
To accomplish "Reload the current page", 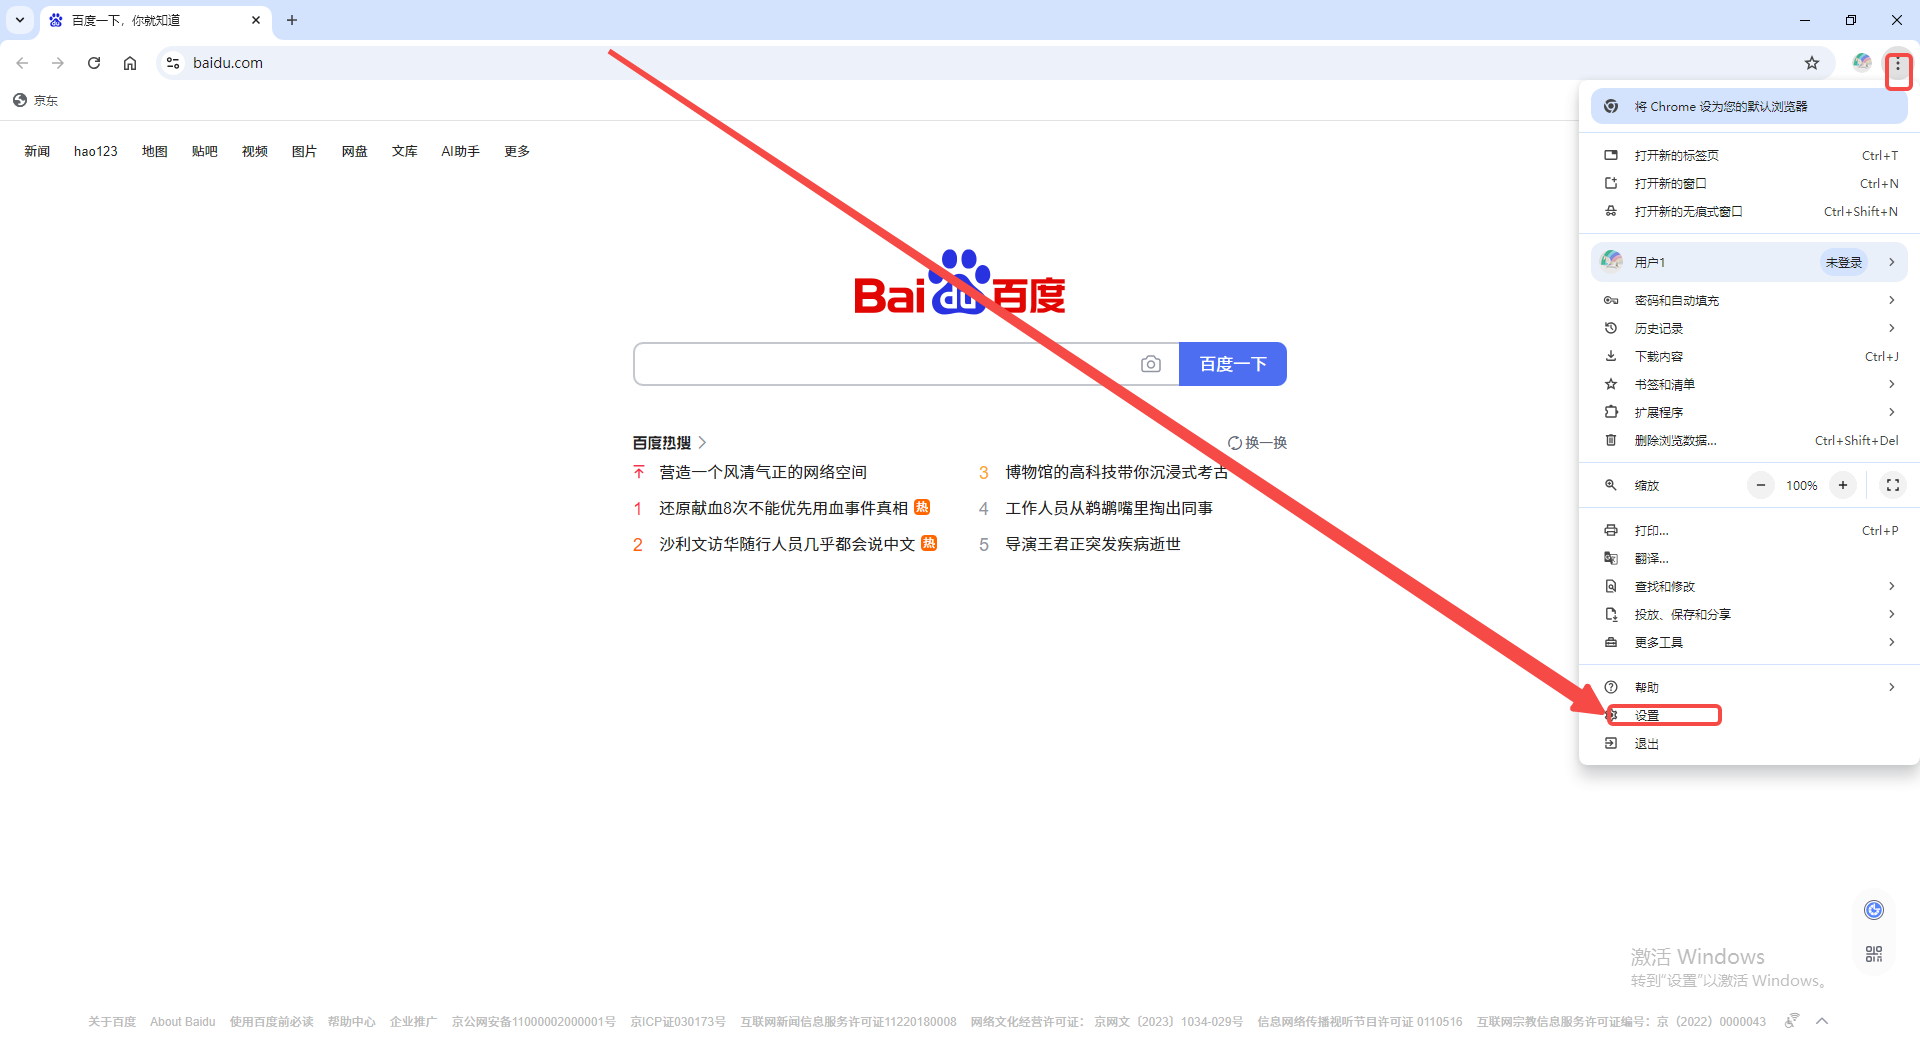I will tap(94, 63).
